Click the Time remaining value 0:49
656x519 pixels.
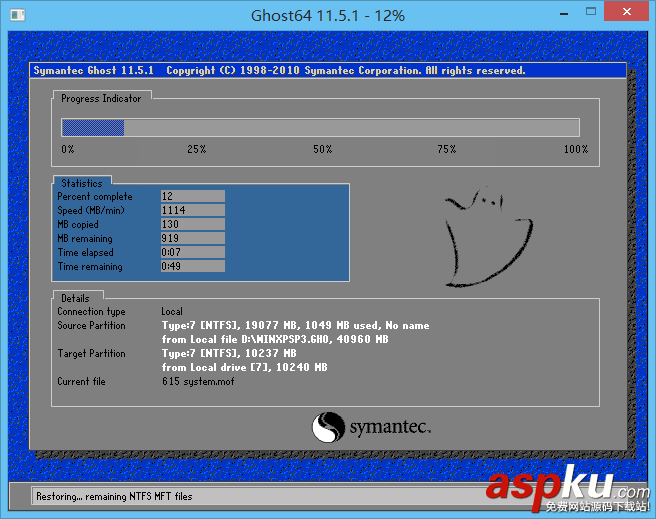click(x=193, y=266)
